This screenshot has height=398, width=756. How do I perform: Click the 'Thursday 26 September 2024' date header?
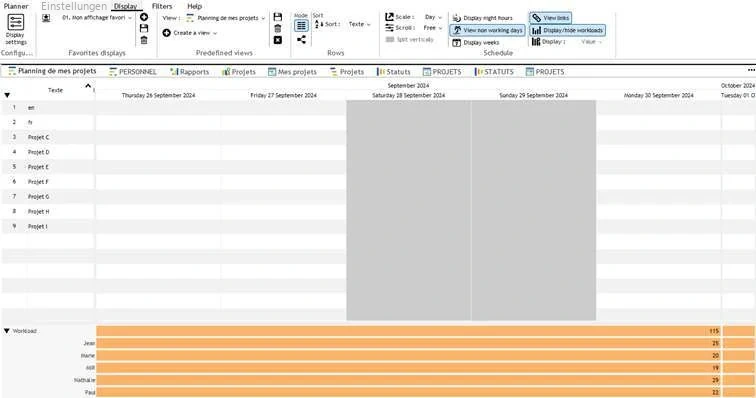(x=158, y=96)
